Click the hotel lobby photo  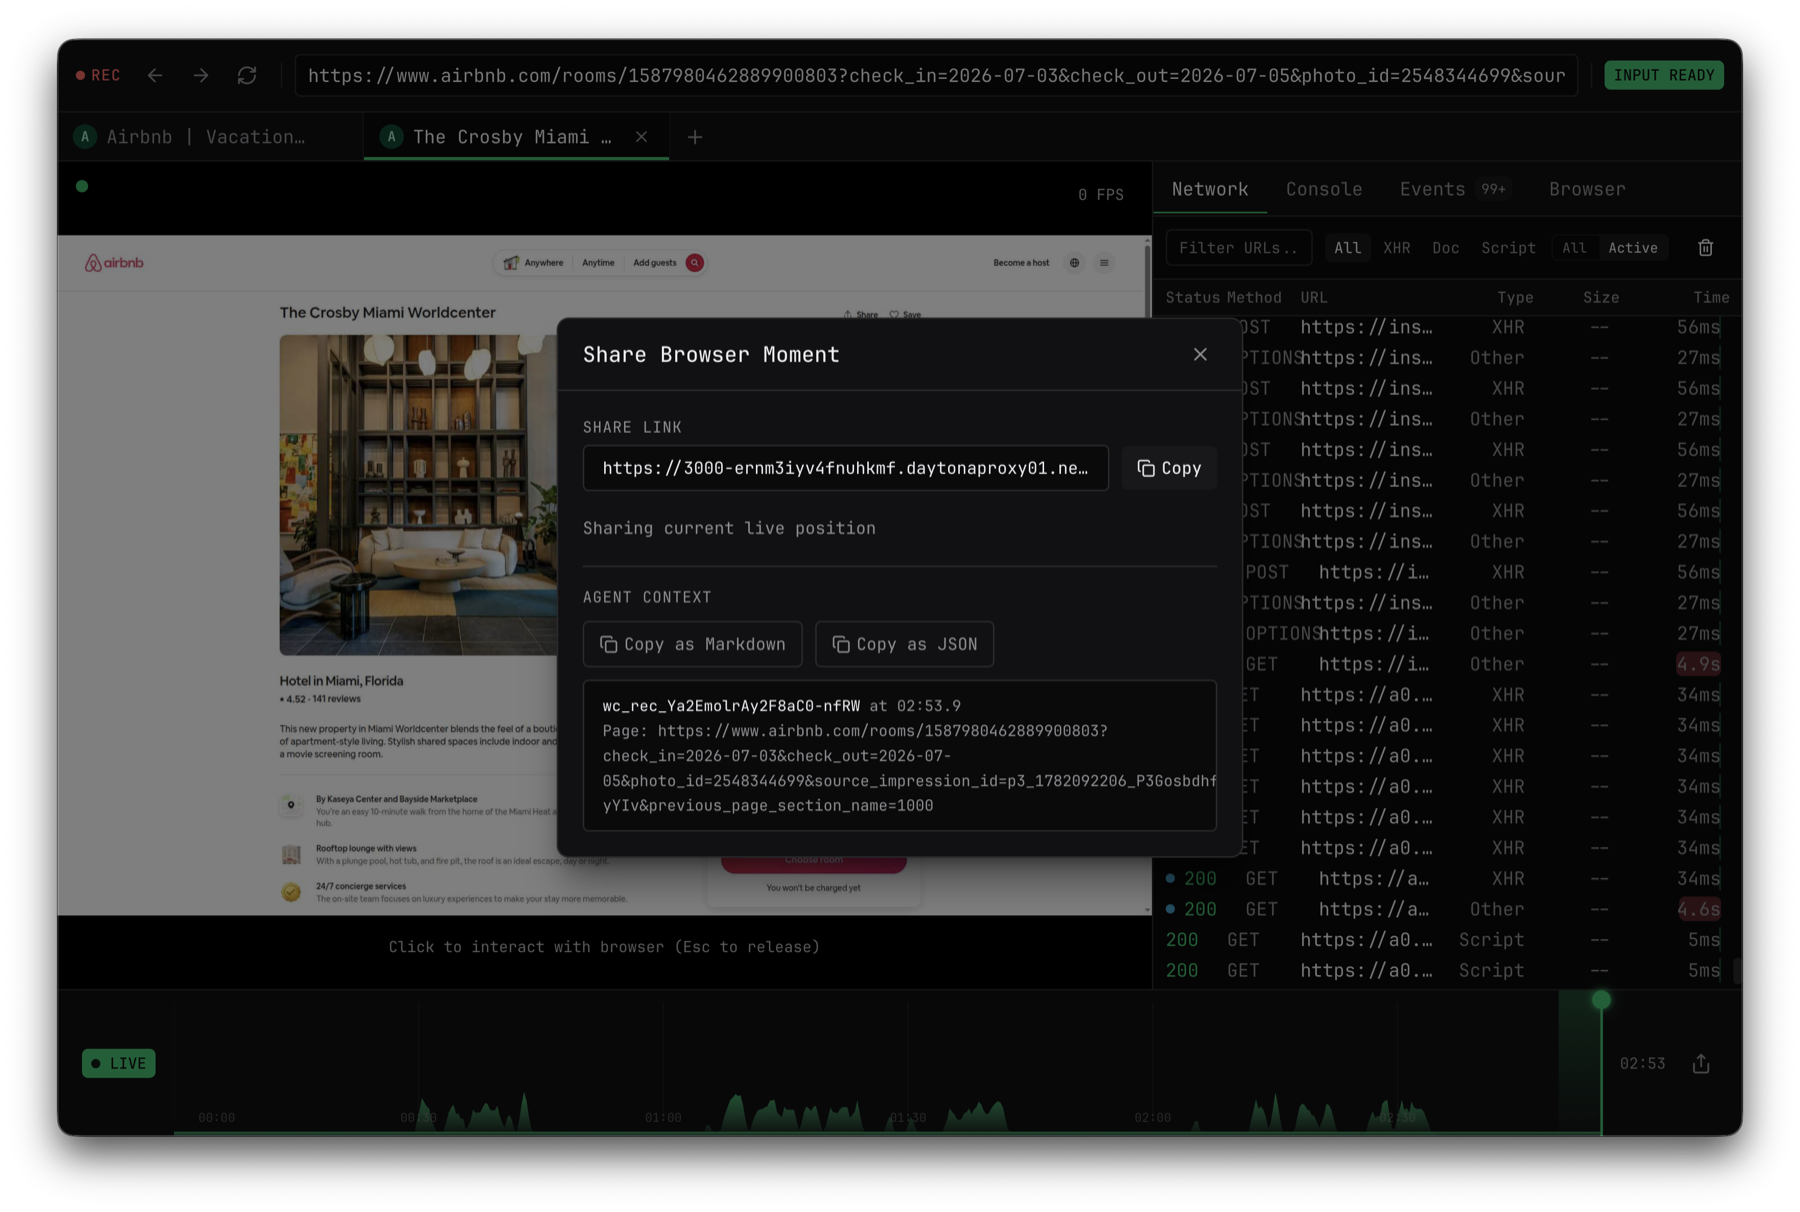coord(418,494)
